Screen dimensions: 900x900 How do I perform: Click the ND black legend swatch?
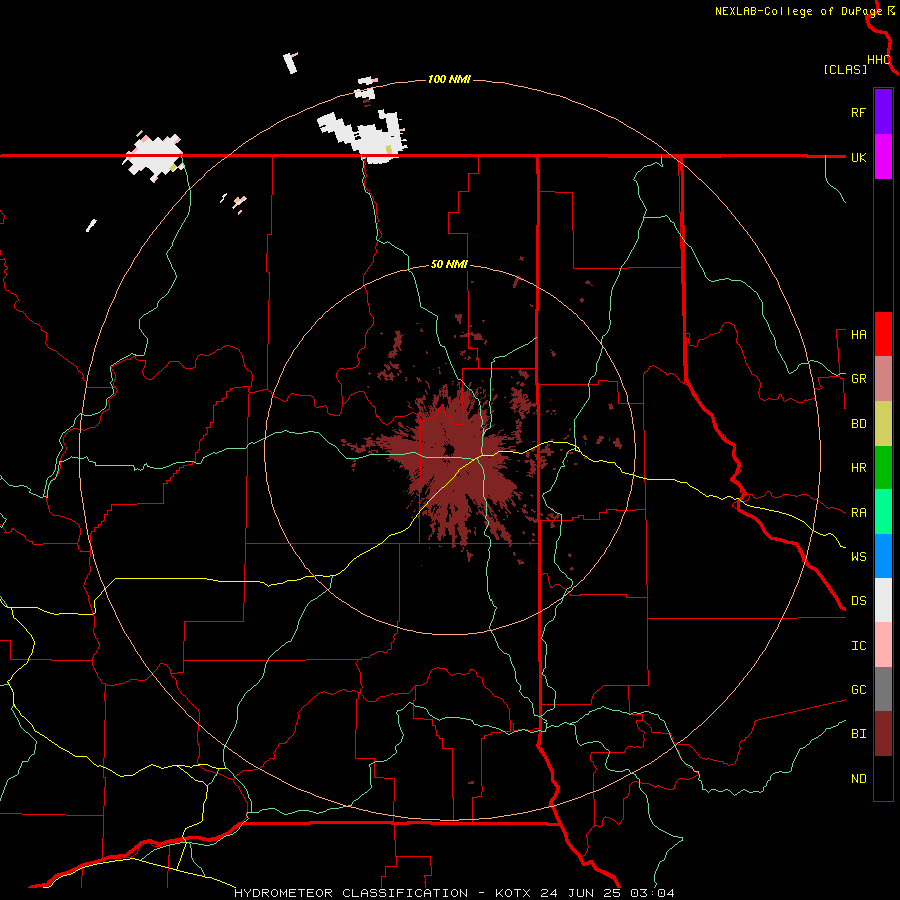883,778
